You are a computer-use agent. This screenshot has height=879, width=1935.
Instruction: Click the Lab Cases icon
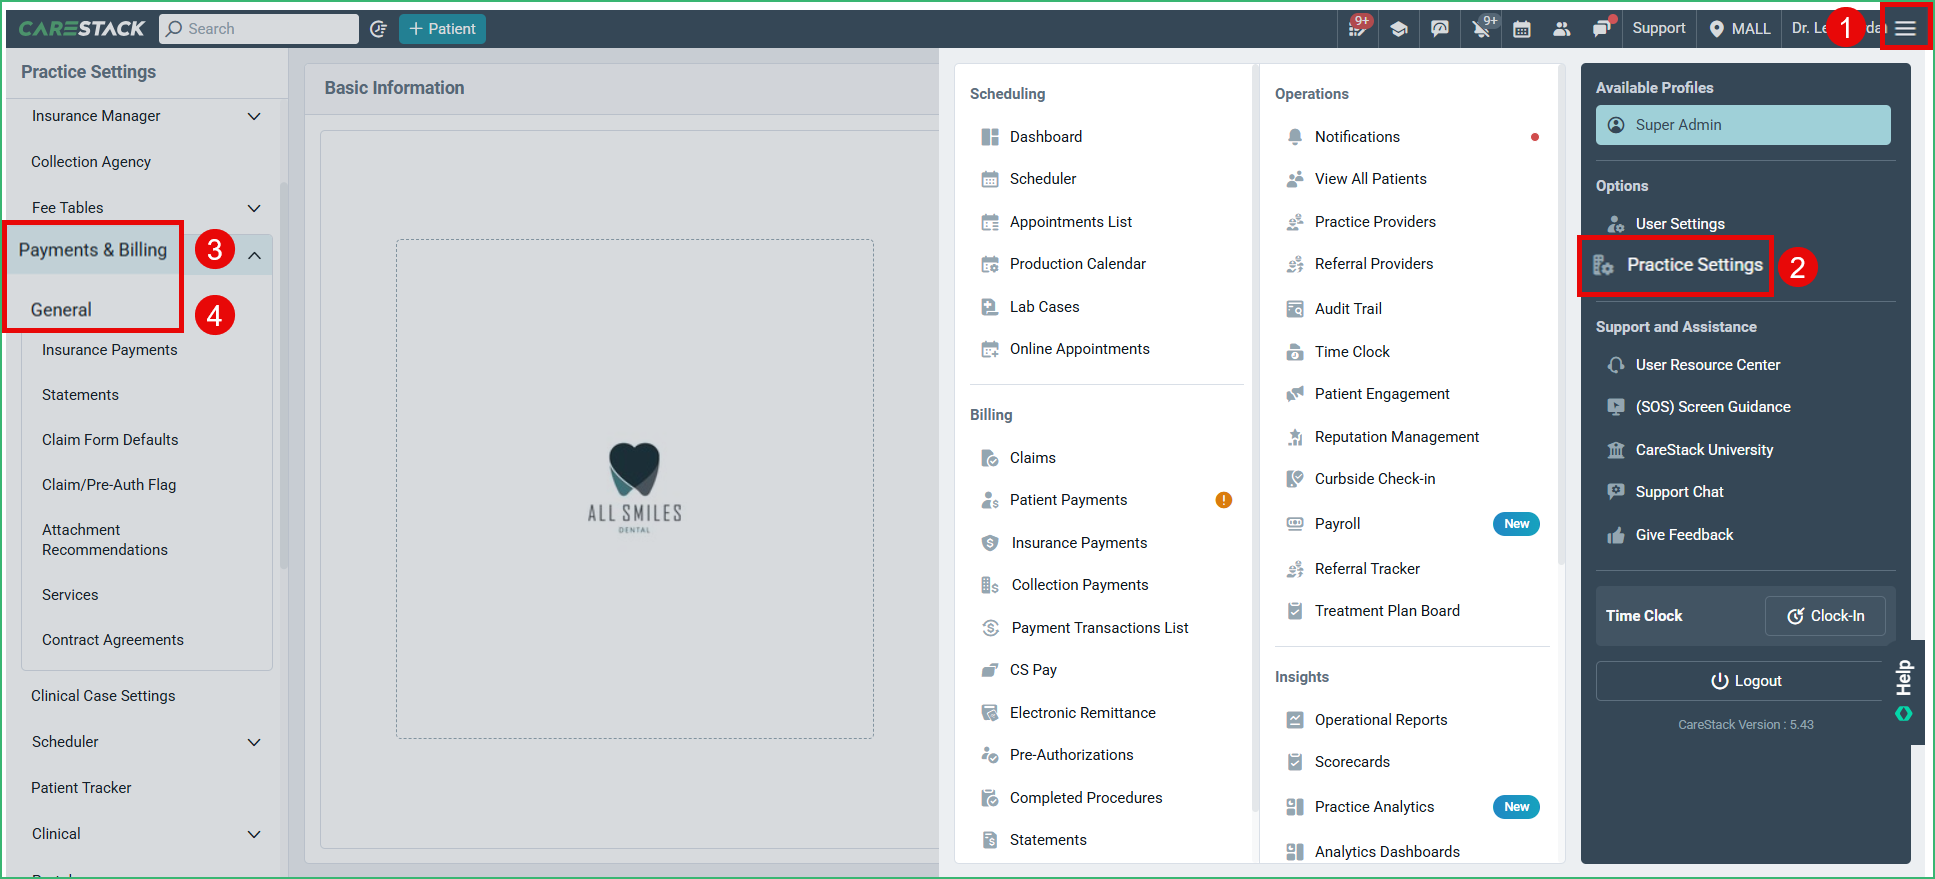[990, 307]
